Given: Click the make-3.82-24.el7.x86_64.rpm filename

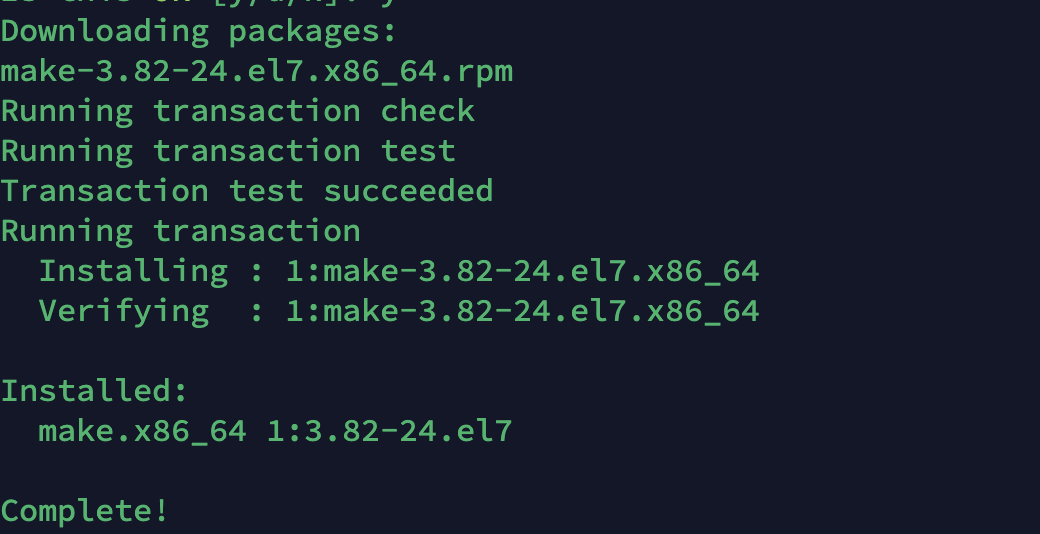Looking at the screenshot, I should coord(256,71).
